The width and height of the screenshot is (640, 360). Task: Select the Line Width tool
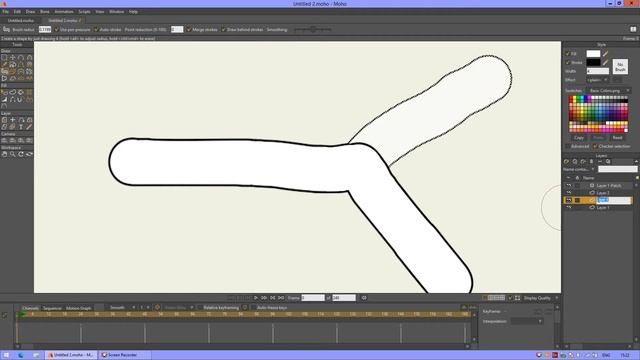click(4, 99)
